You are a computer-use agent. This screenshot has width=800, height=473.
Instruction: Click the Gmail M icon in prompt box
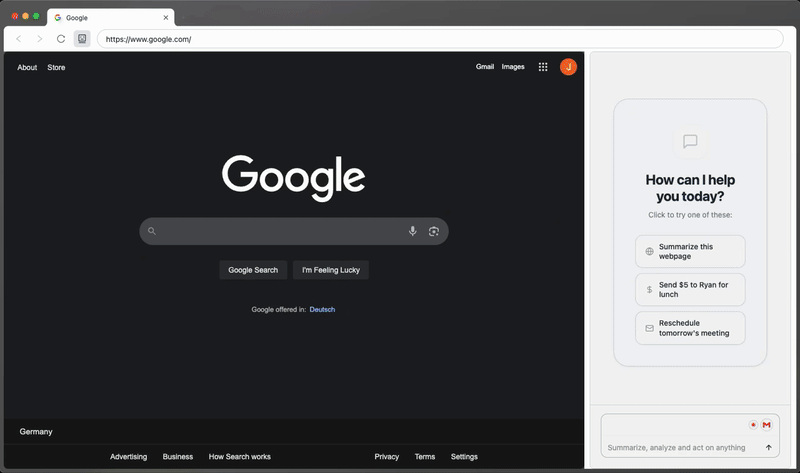point(766,425)
